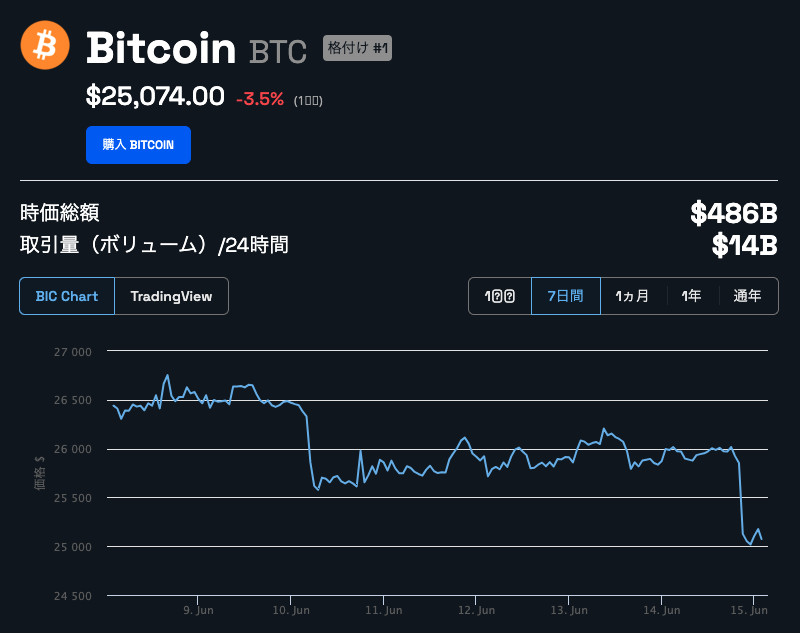Click the Bitcoin title heading

point(161,48)
